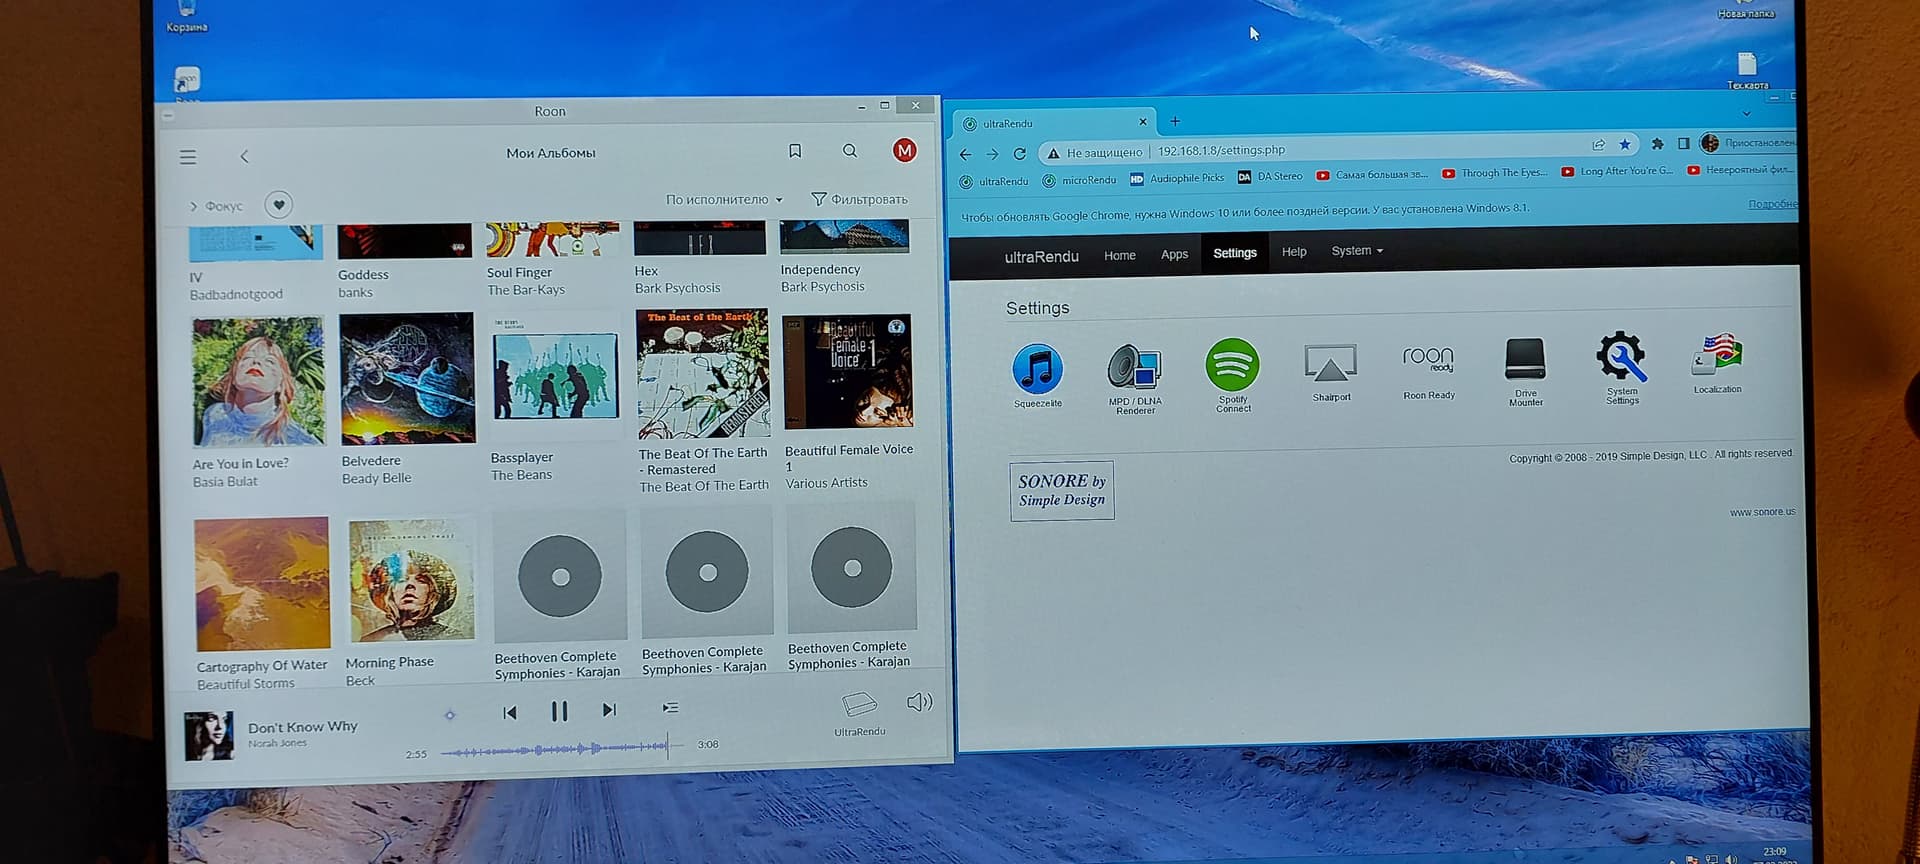
Task: Open the Localization flags icon
Action: point(1717,363)
